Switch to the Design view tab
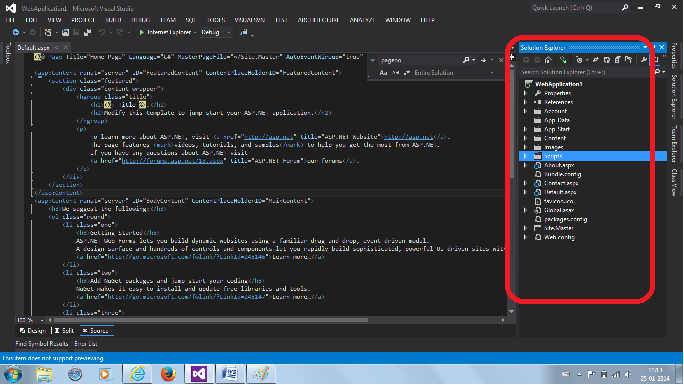 (33, 331)
